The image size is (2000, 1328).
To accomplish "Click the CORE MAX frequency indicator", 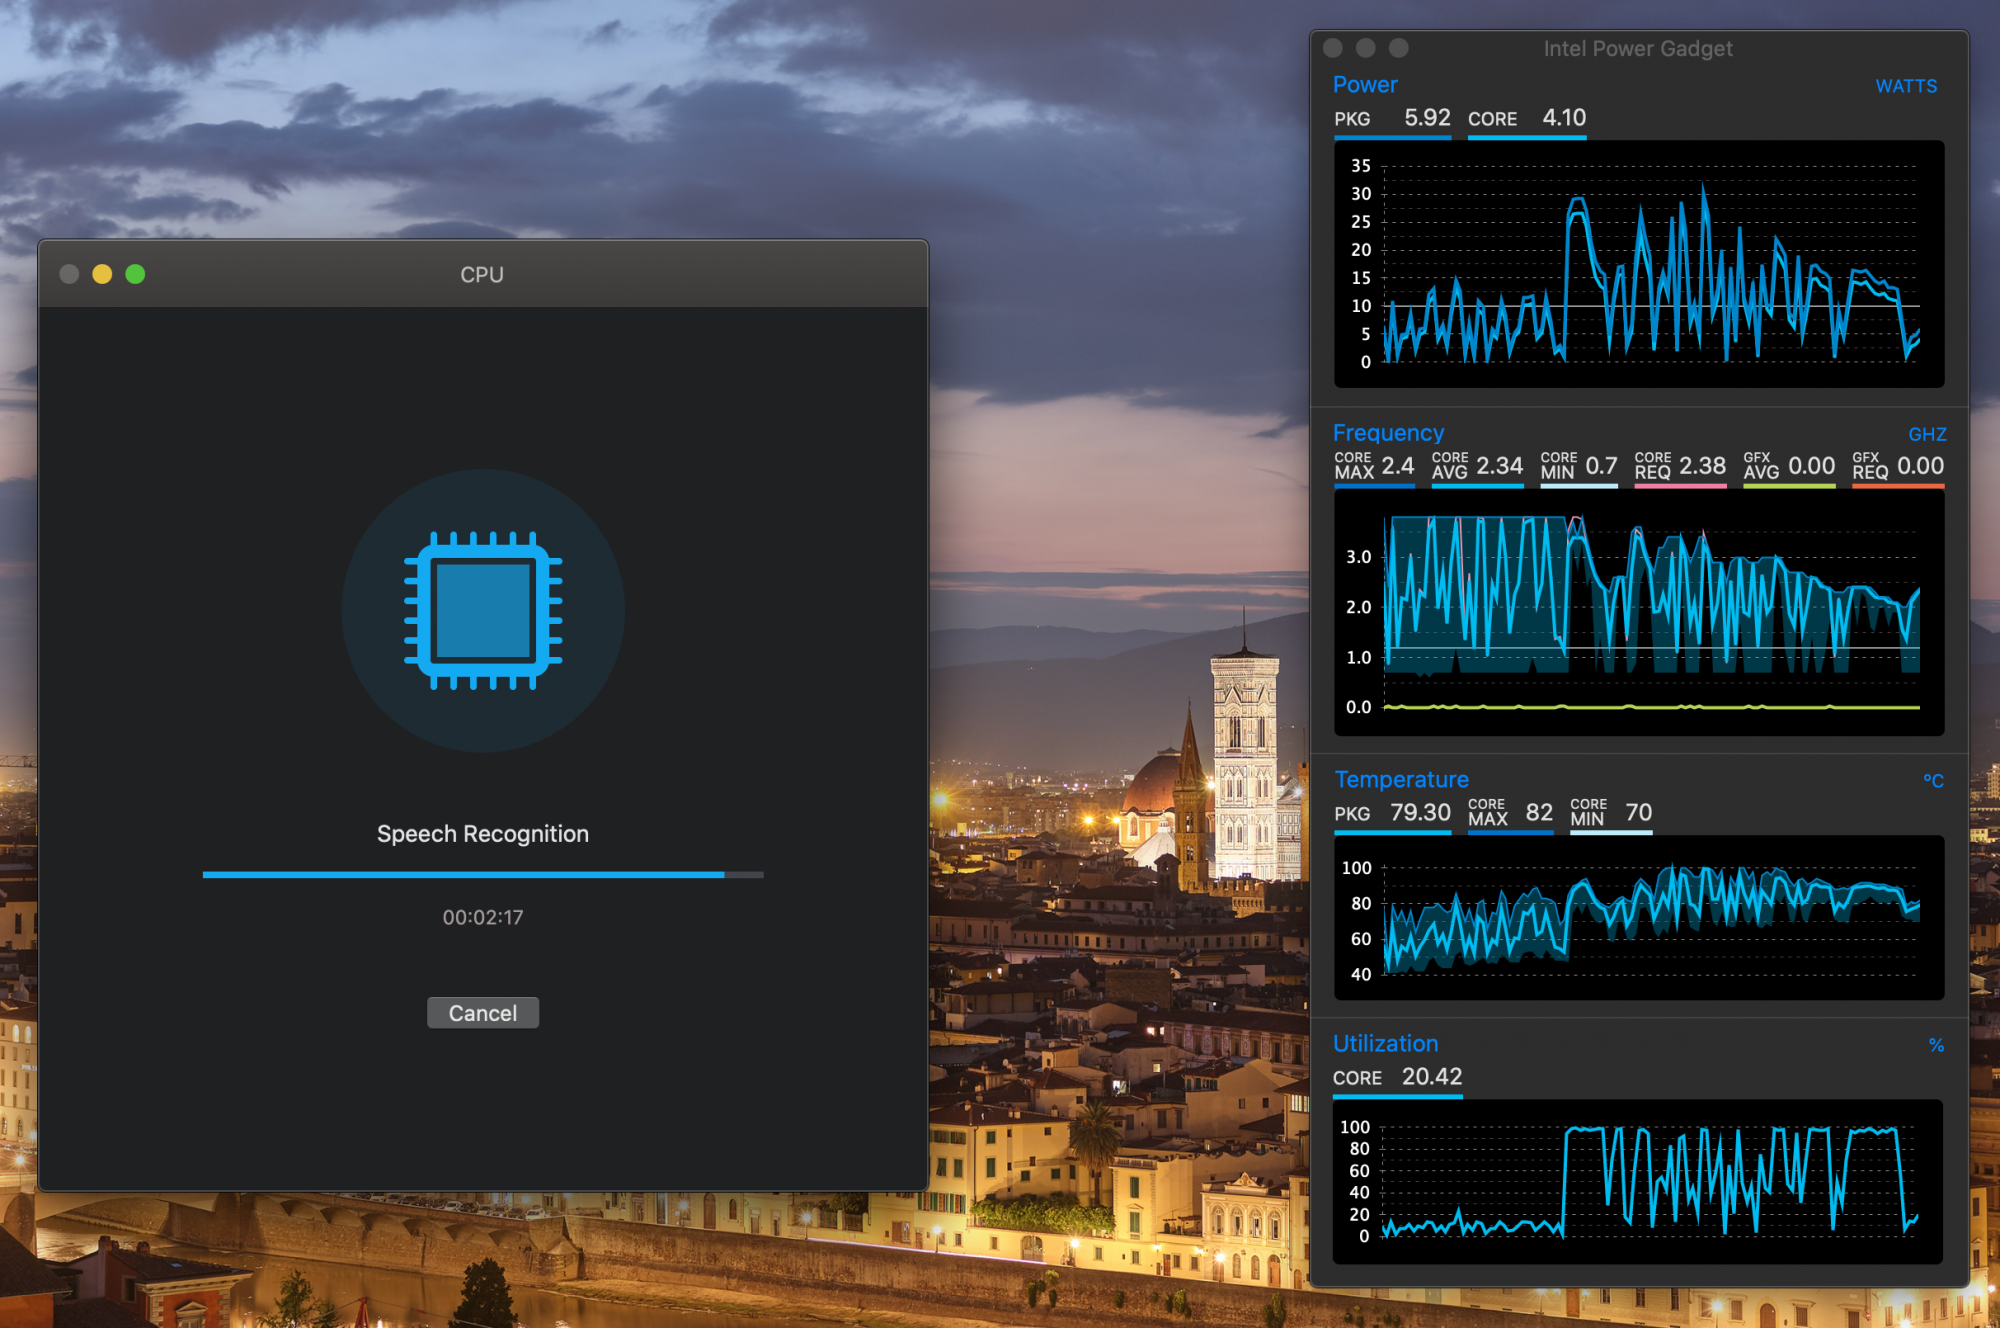I will pyautogui.click(x=1374, y=466).
